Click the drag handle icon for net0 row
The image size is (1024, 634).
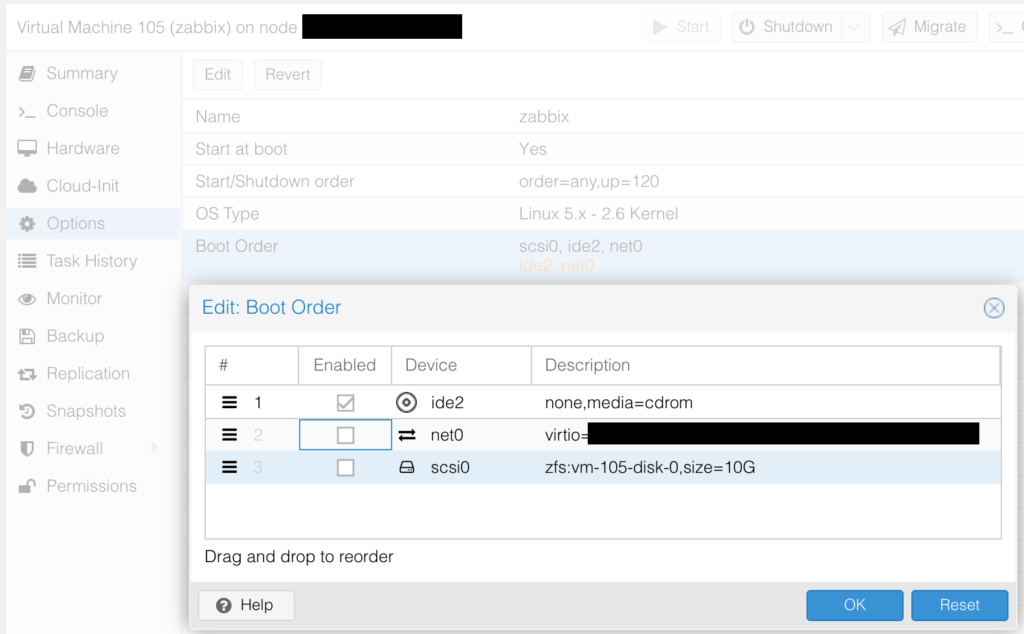point(229,435)
